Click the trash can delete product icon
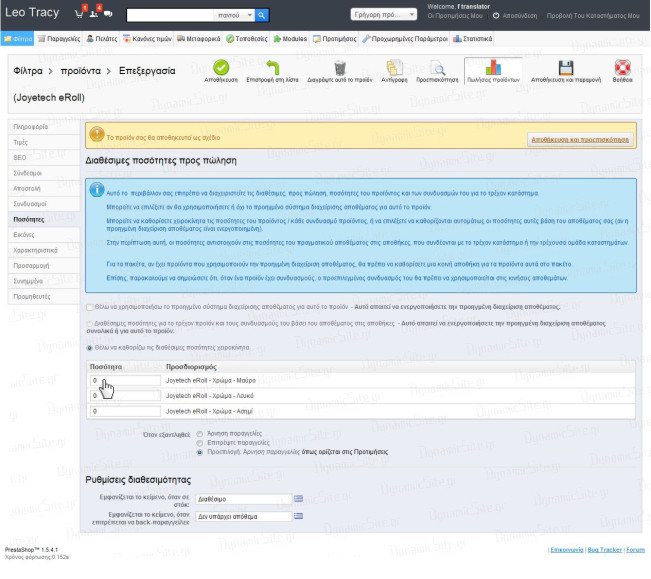This screenshot has width=651, height=579. (x=340, y=68)
